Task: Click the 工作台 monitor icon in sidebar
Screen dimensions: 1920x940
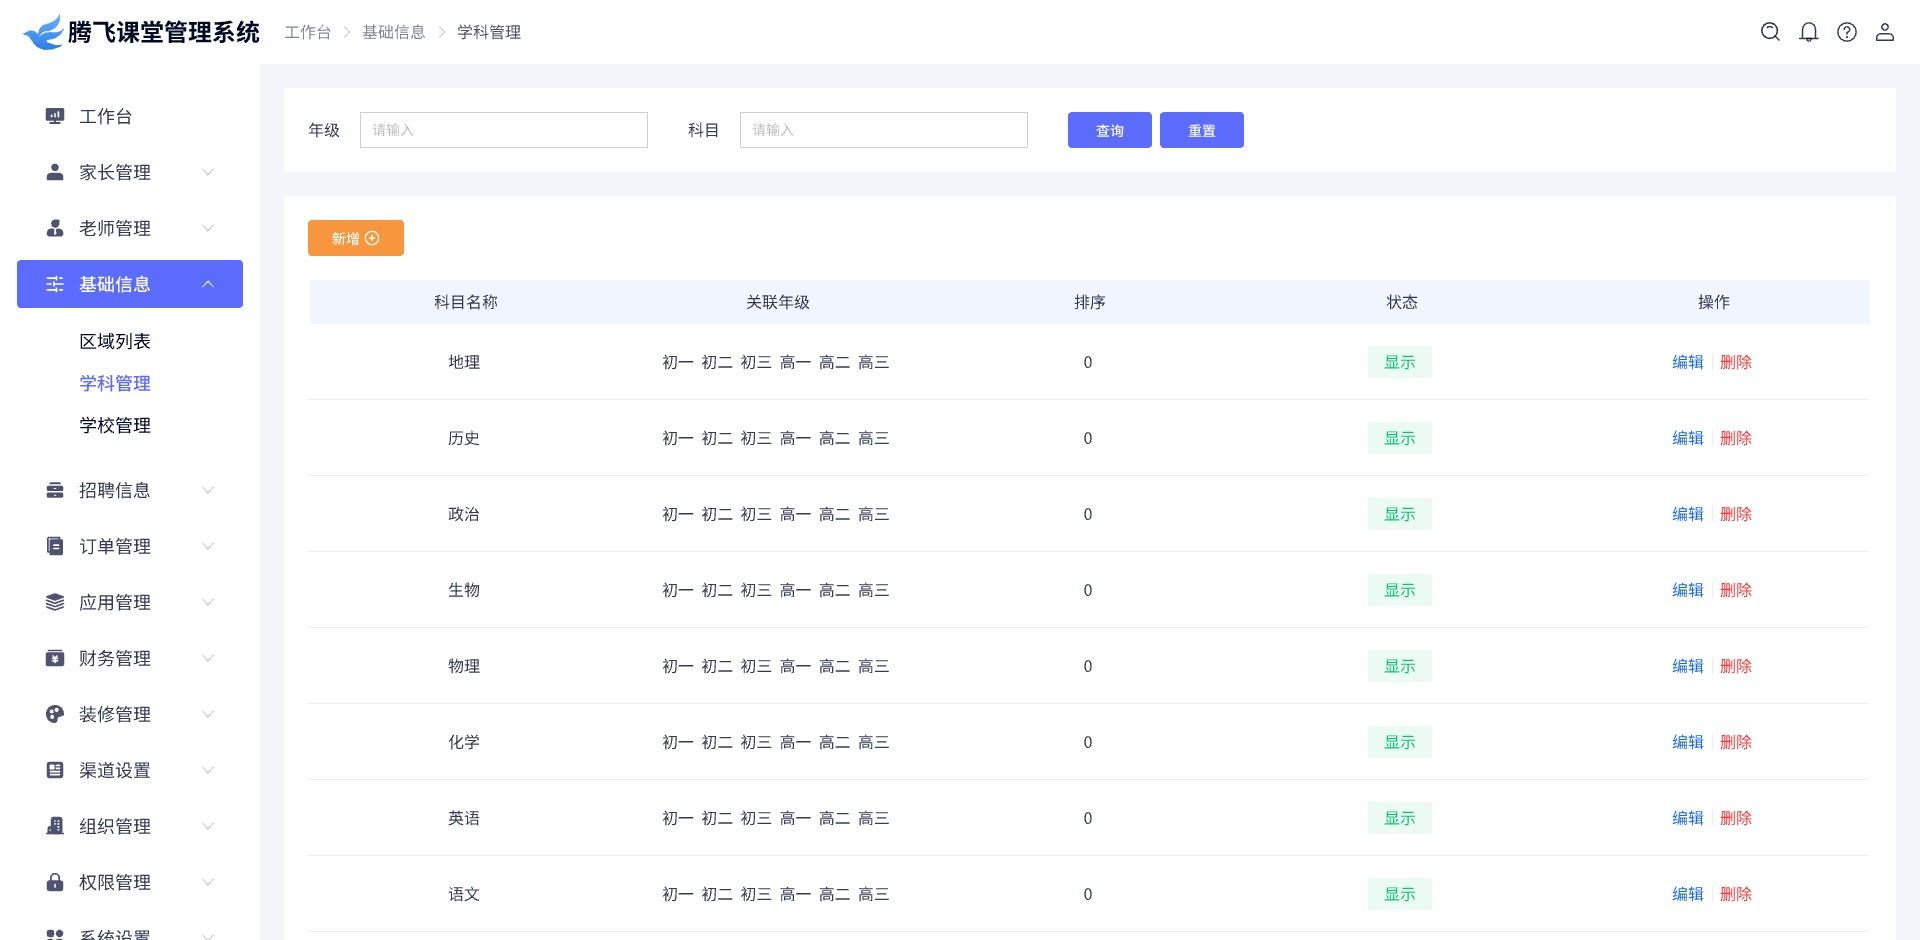Action: pos(55,116)
